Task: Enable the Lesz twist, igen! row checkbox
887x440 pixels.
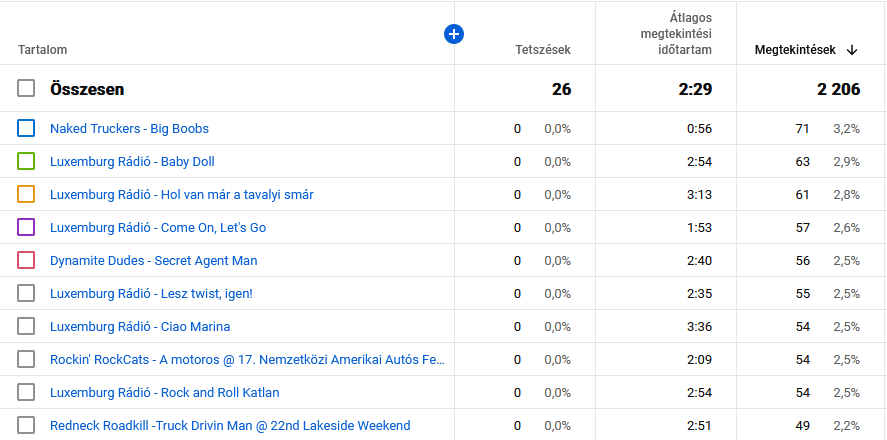Action: [x=26, y=293]
